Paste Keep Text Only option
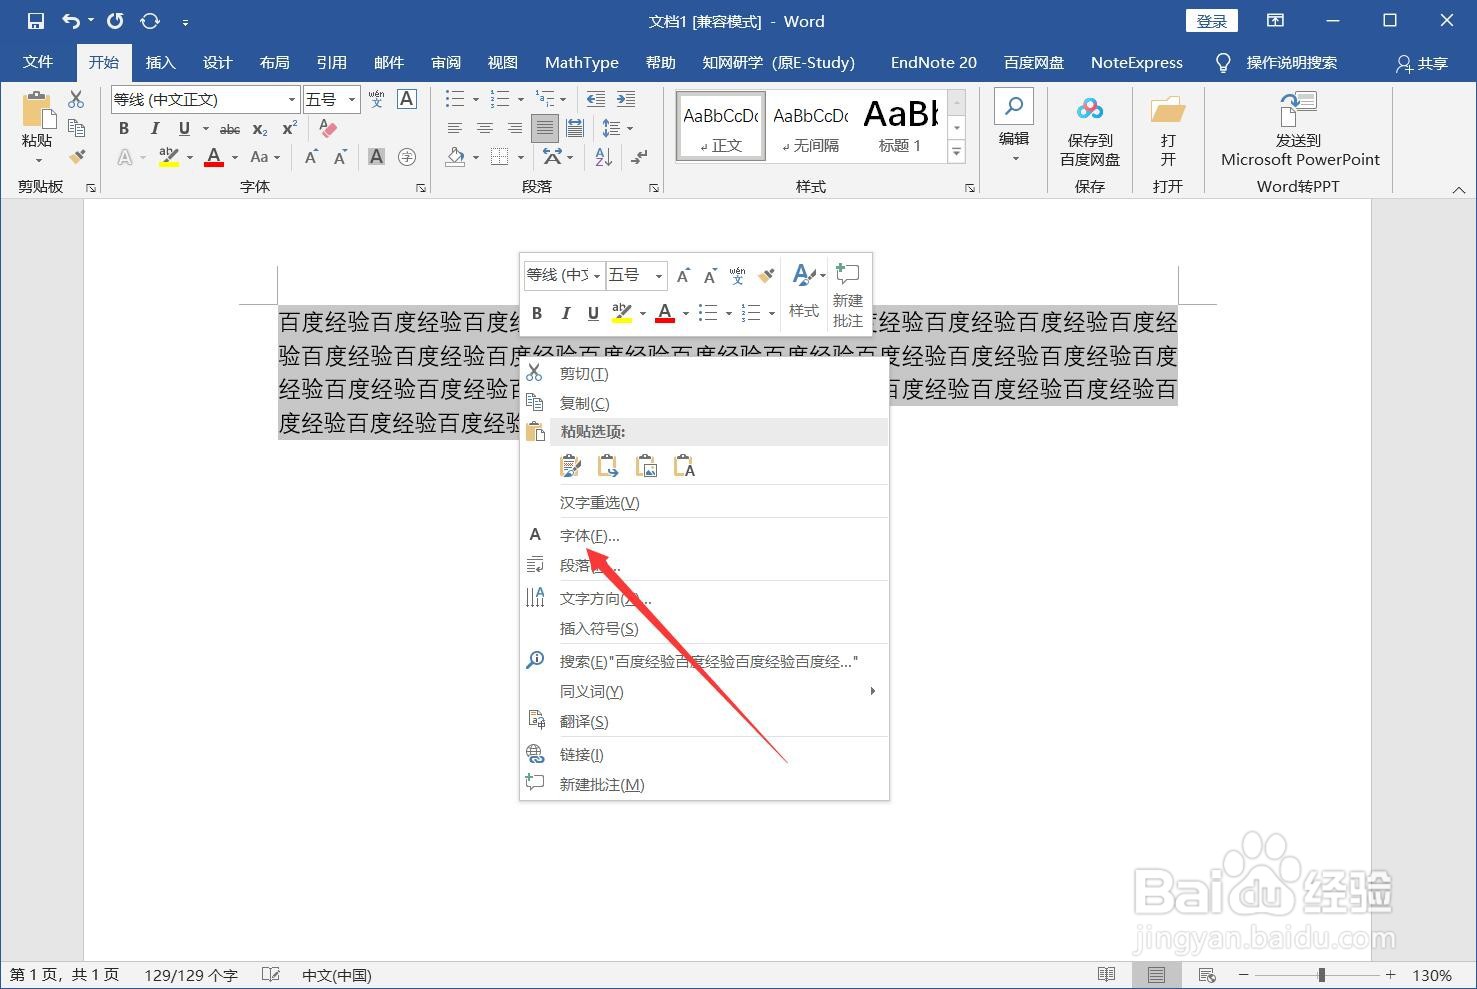 tap(685, 466)
